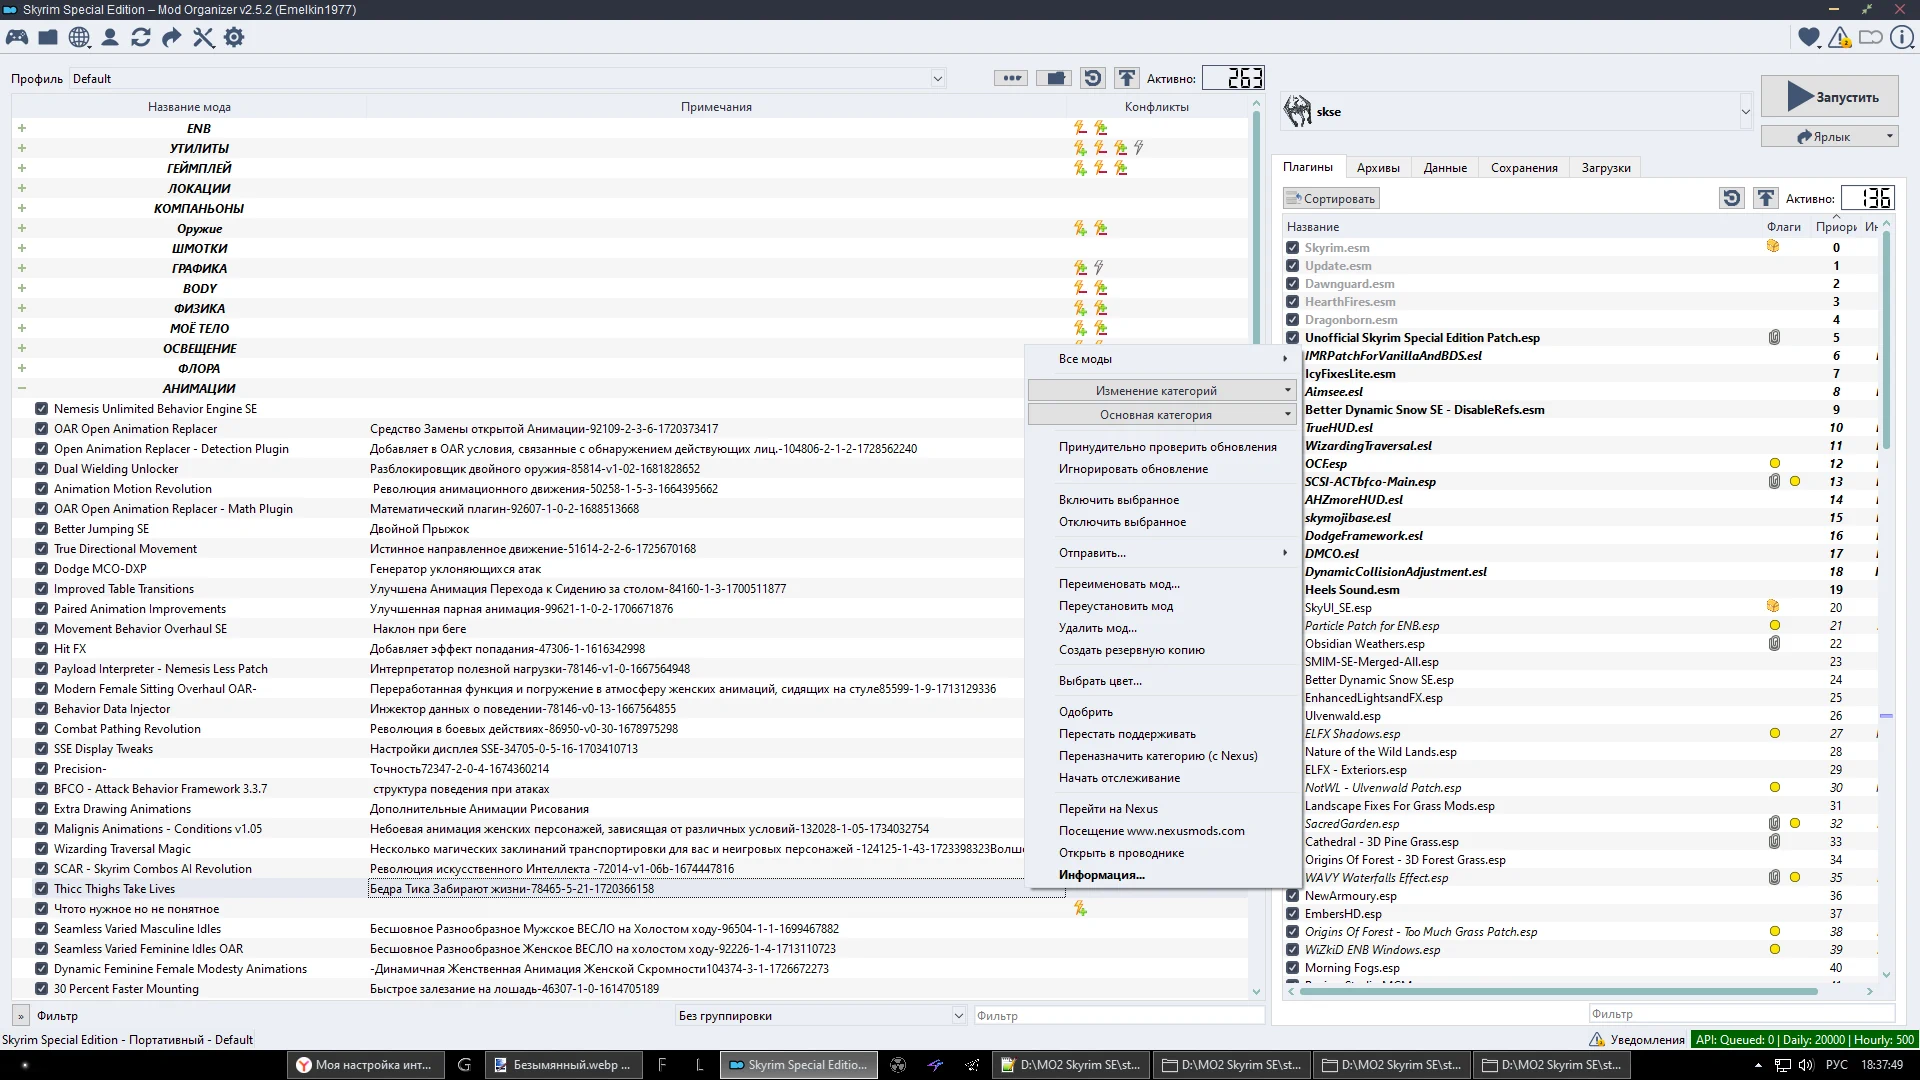
Task: Open the warning triangle notifications icon
Action: [1839, 37]
